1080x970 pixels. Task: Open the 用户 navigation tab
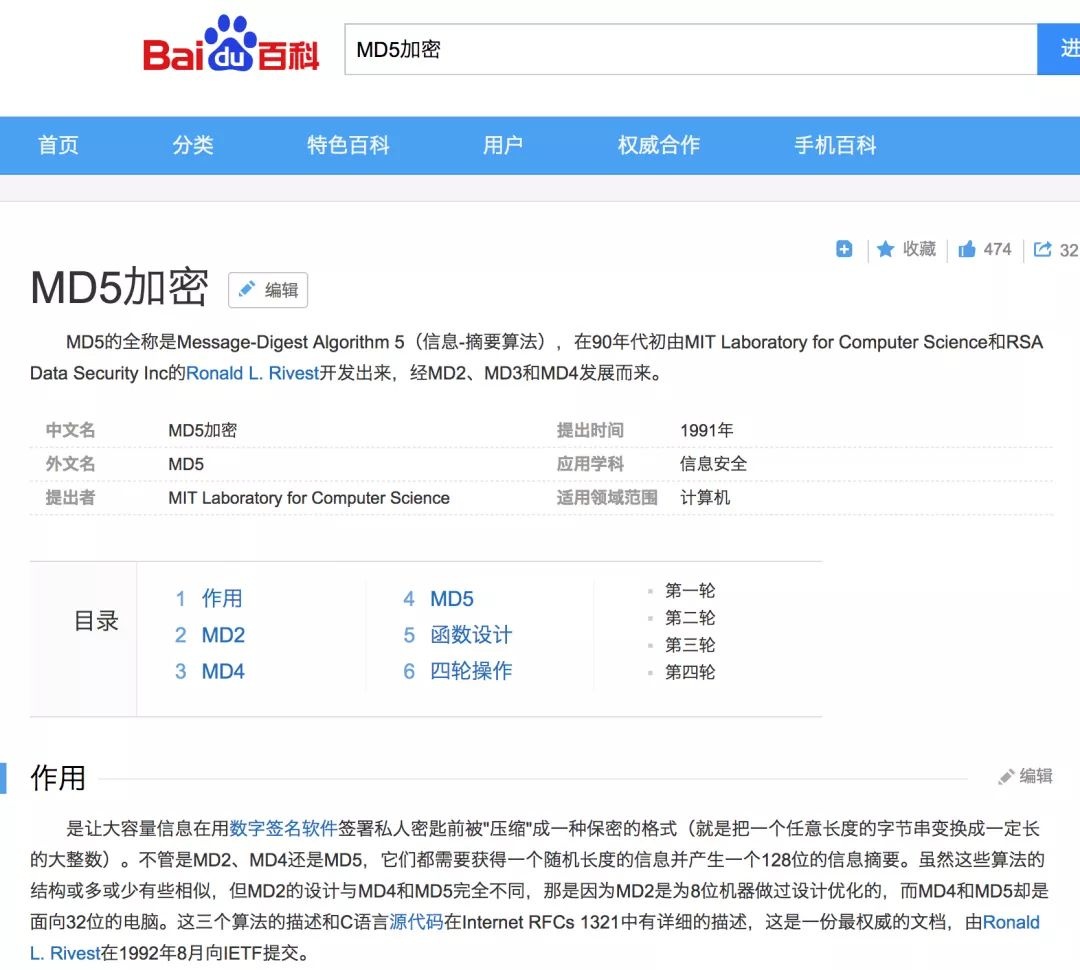tap(503, 145)
